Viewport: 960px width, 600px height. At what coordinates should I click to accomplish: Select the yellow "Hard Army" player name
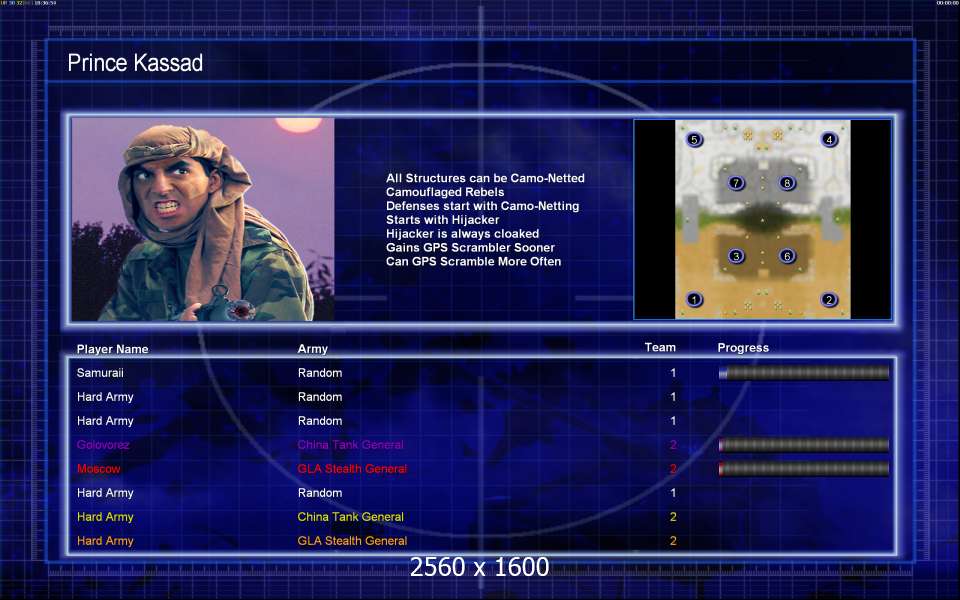click(x=105, y=517)
